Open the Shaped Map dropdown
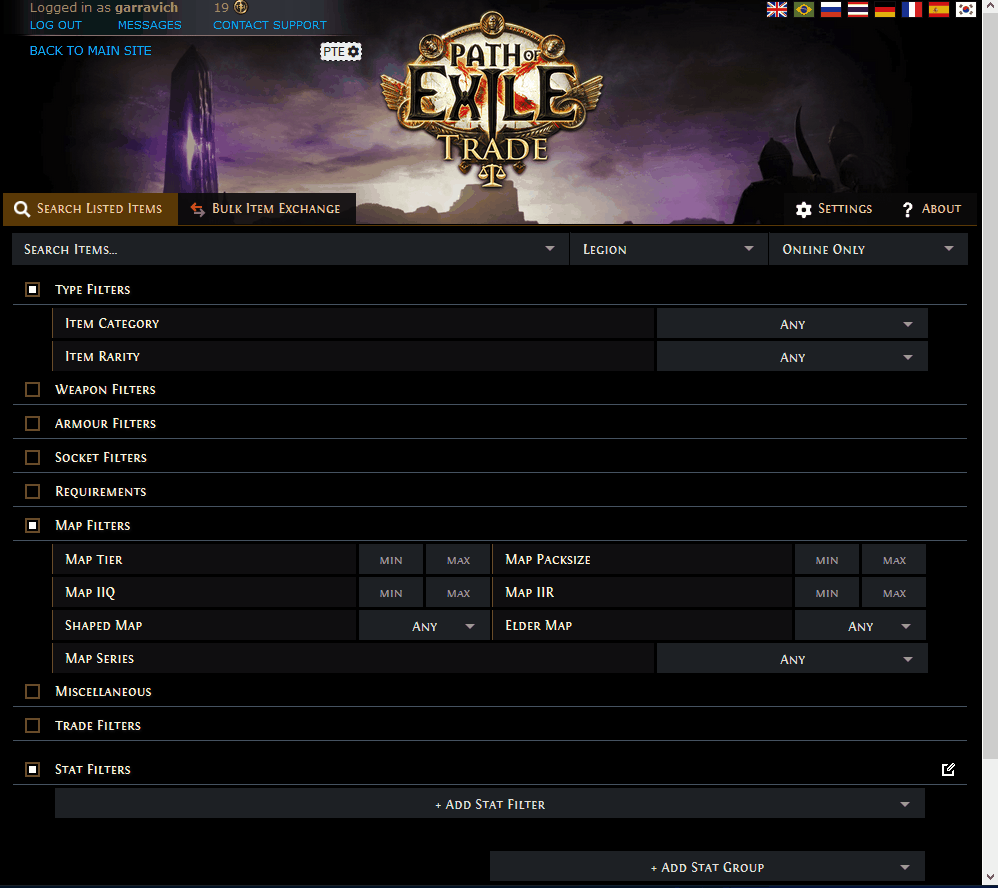 [425, 626]
